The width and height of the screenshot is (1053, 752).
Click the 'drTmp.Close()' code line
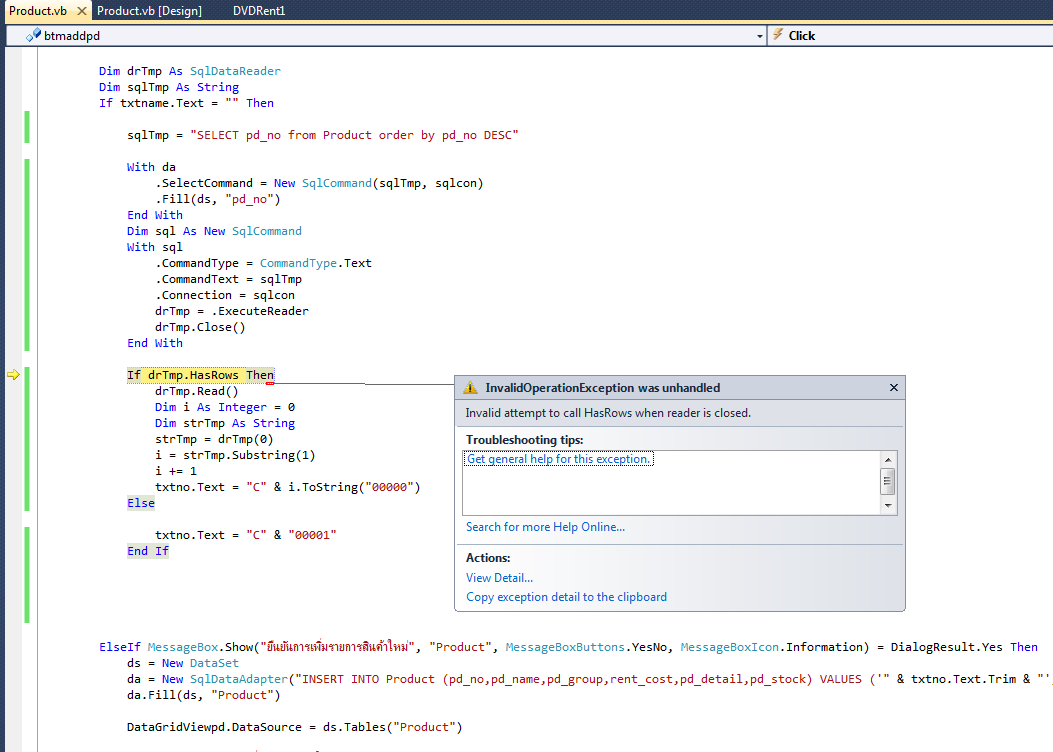click(200, 328)
